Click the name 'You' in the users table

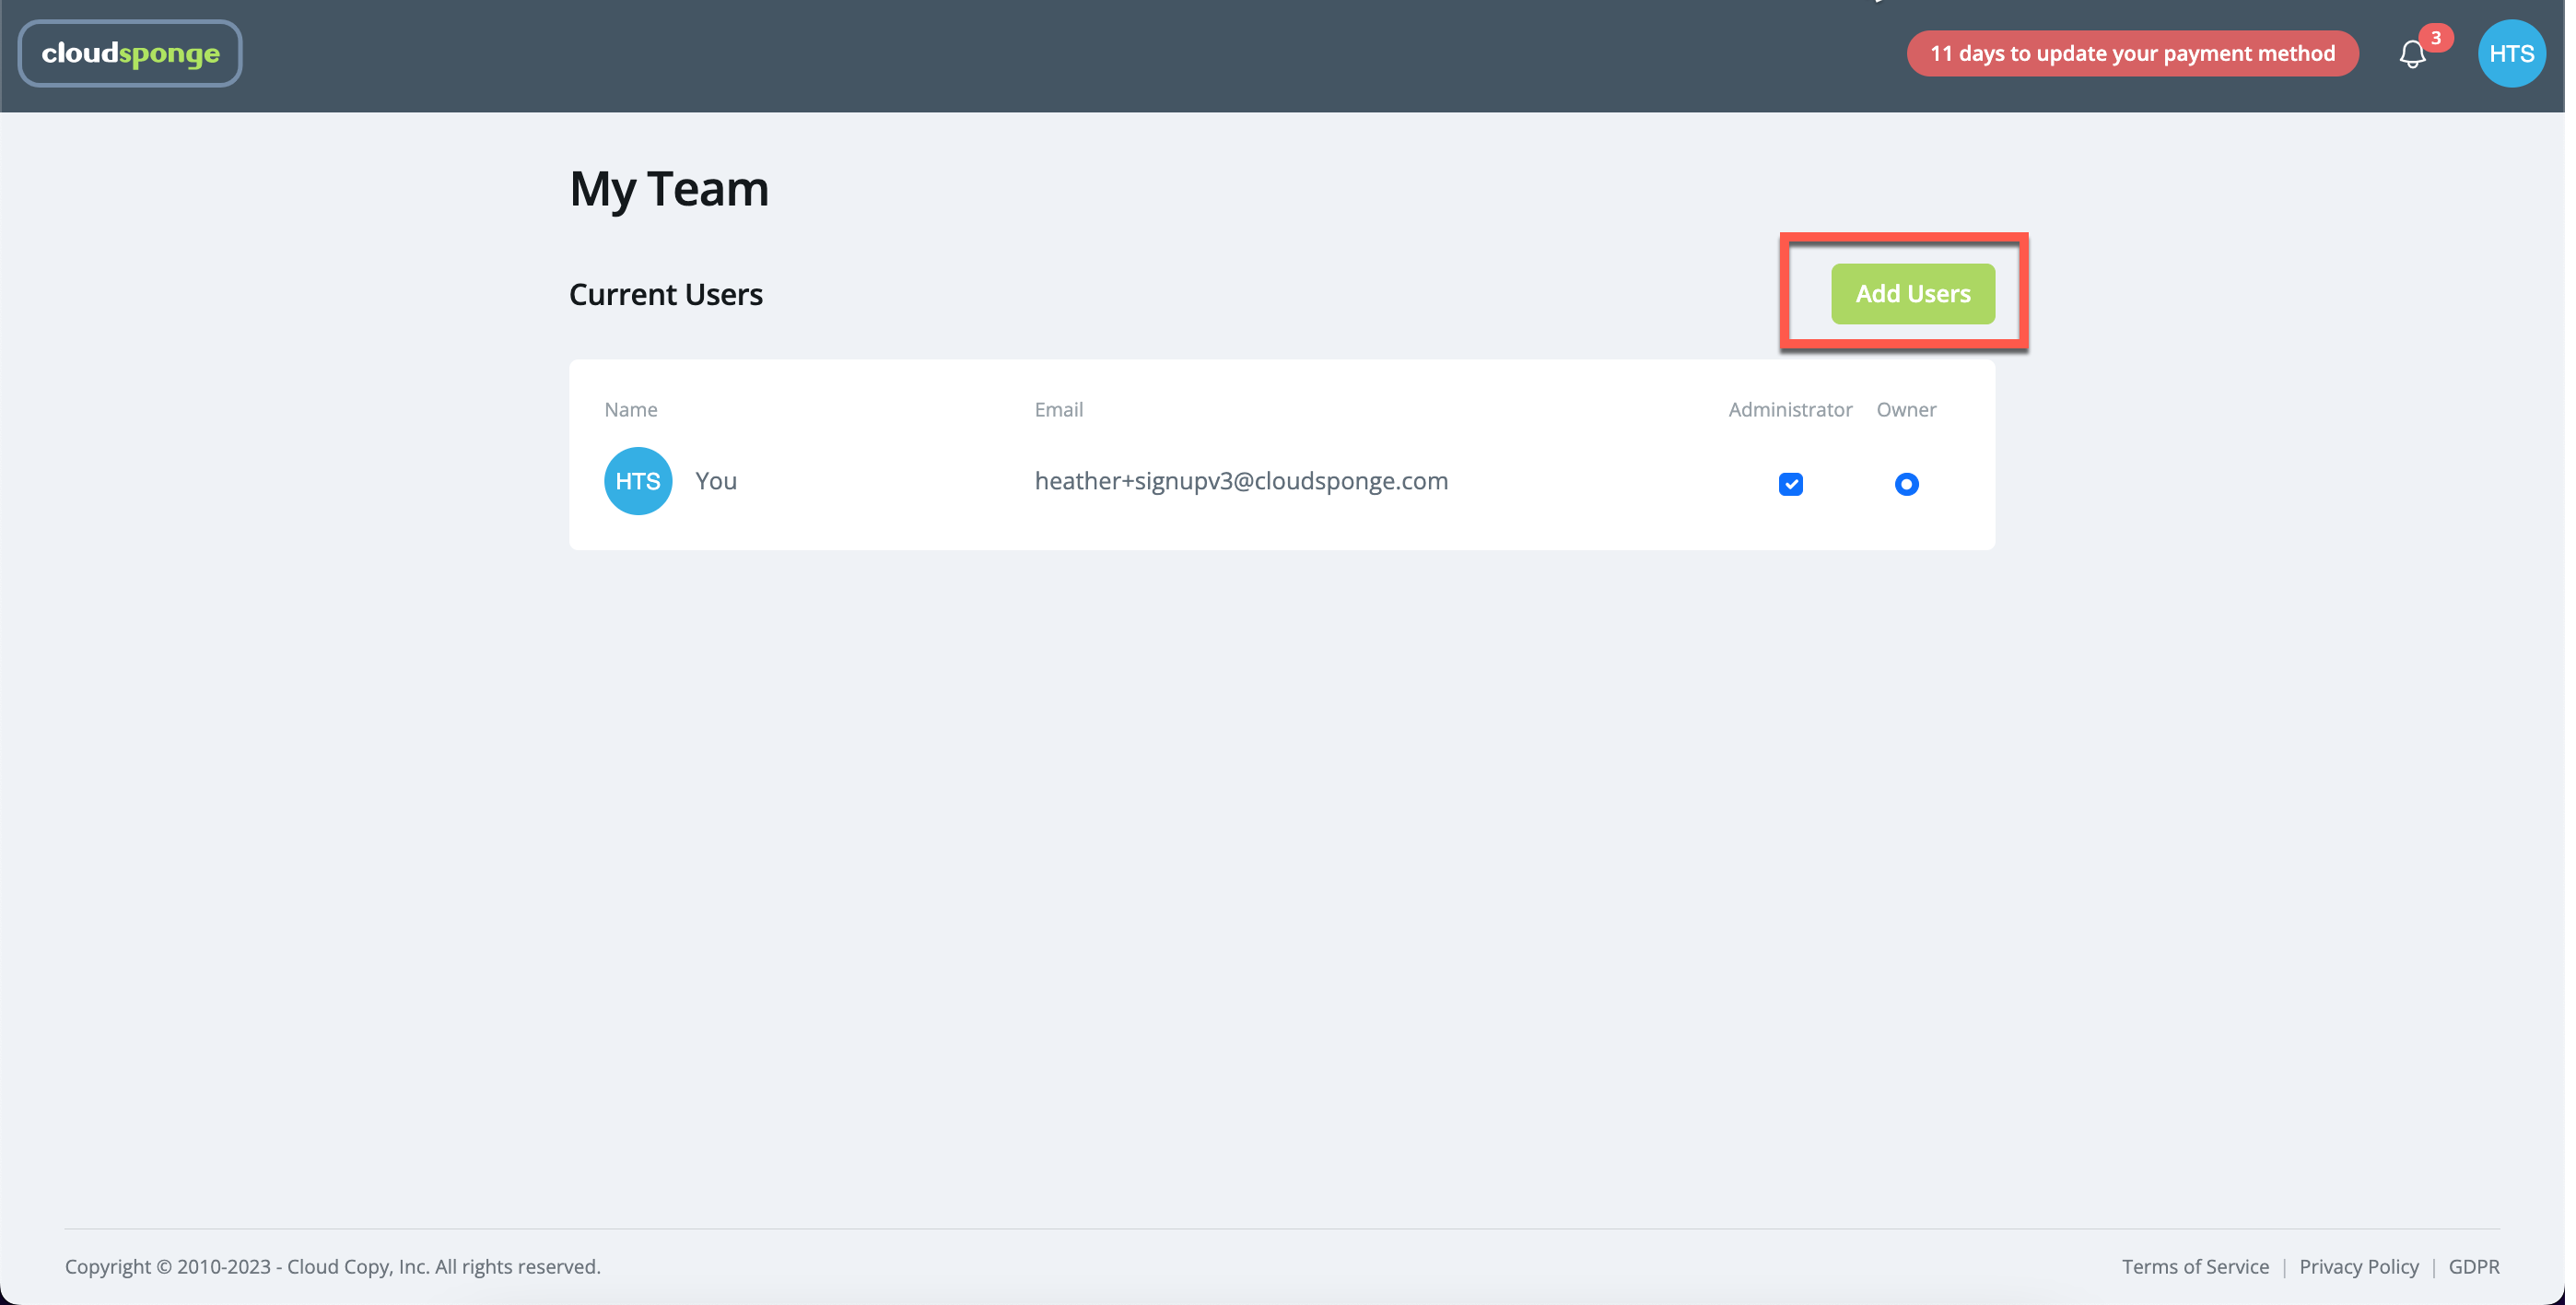(x=716, y=481)
